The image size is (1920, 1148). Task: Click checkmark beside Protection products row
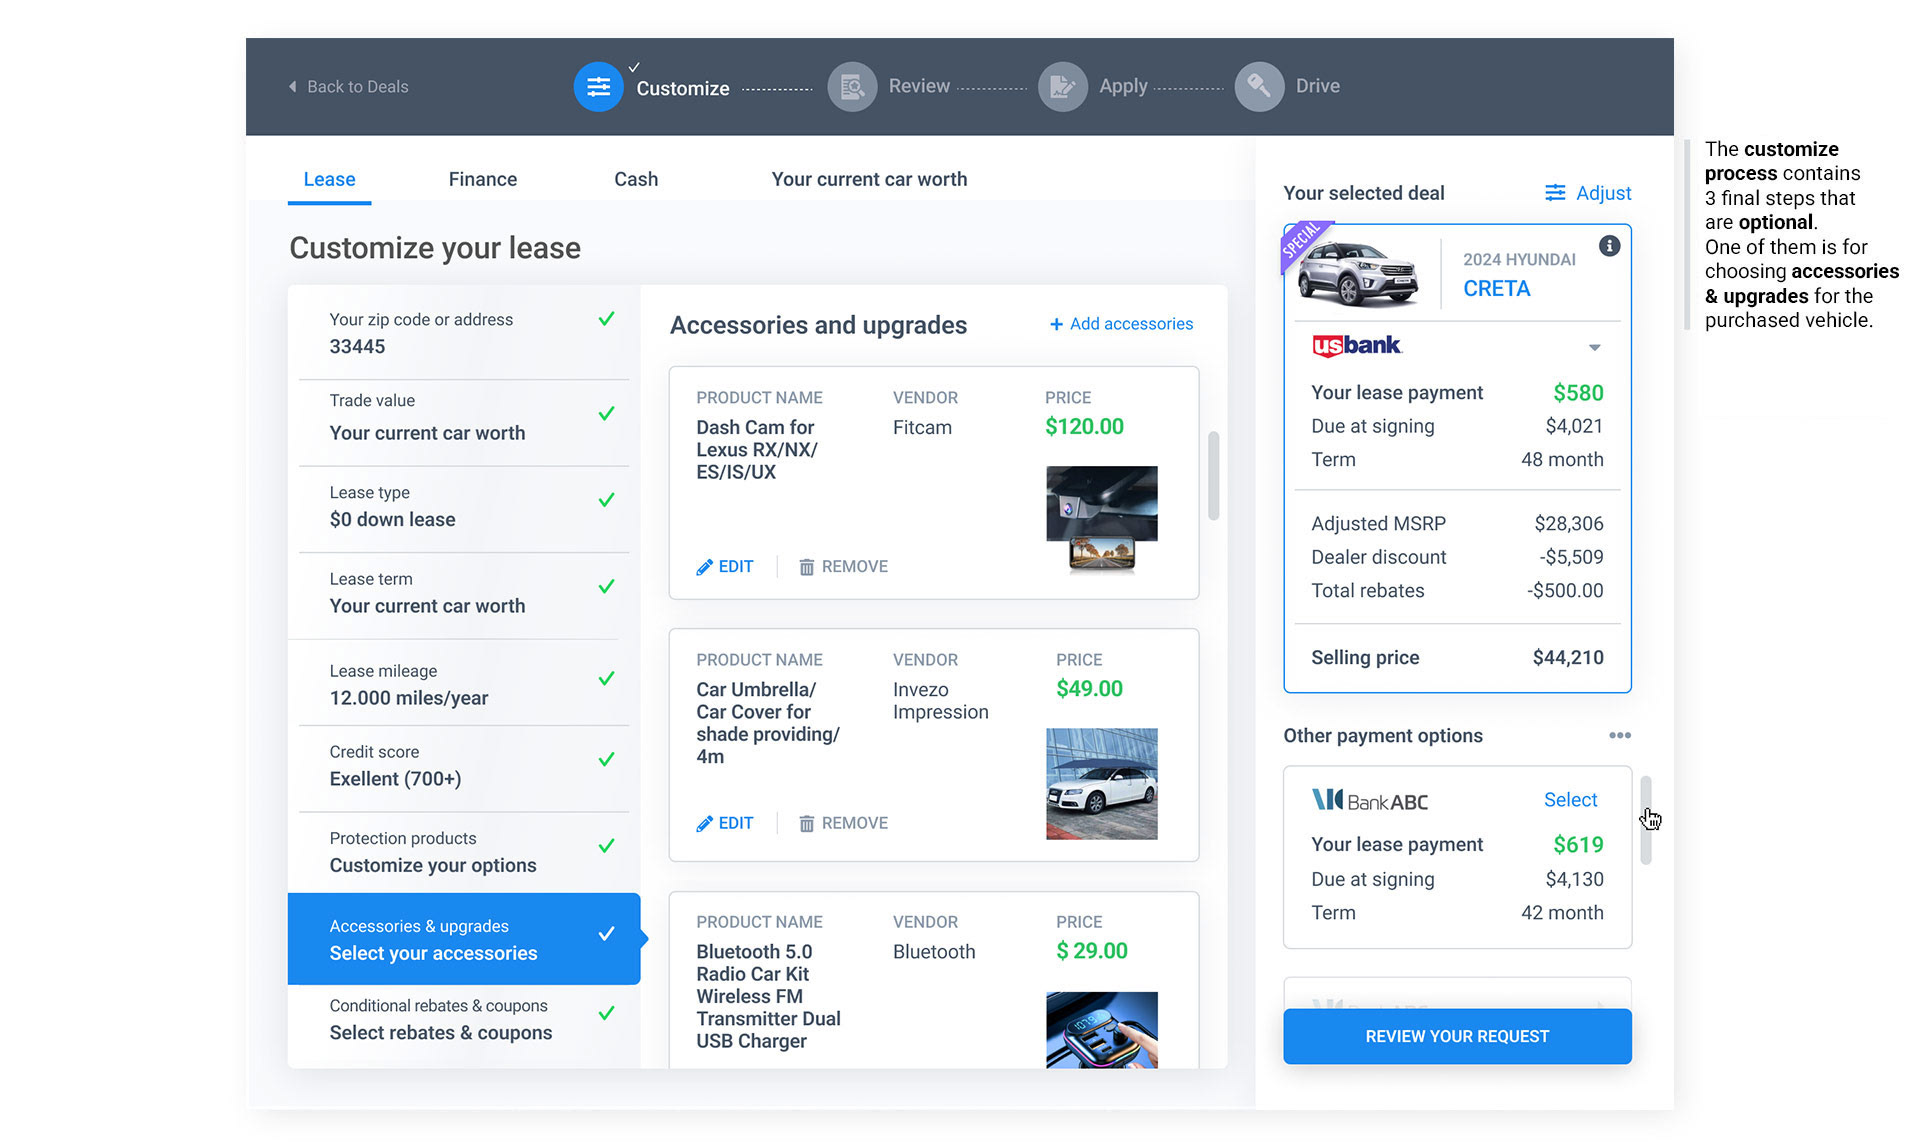(606, 847)
